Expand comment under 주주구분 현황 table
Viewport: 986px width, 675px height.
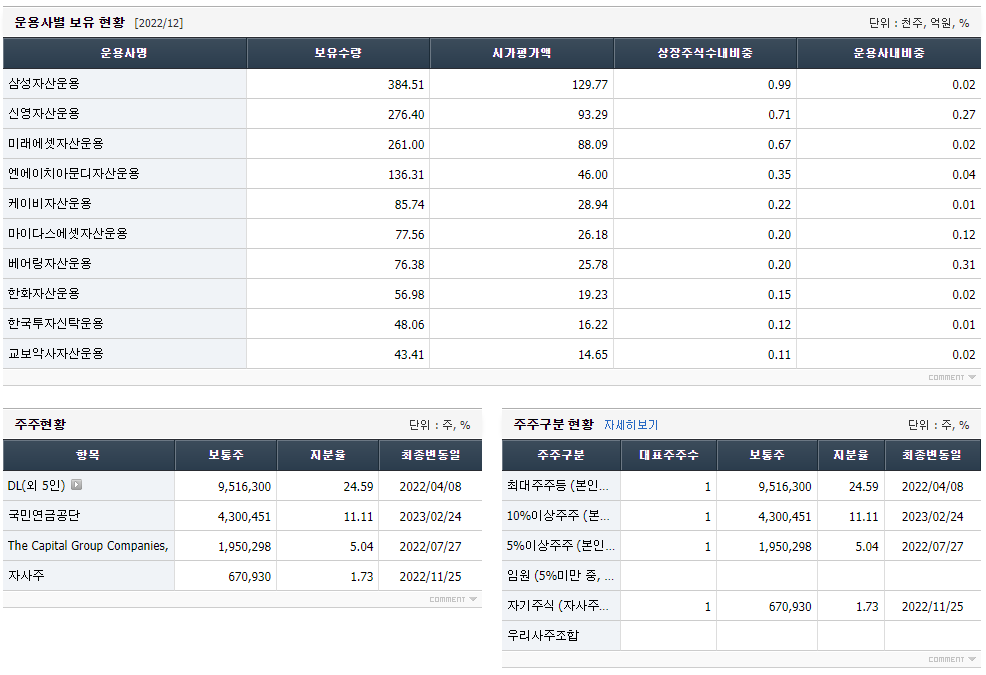tap(952, 659)
